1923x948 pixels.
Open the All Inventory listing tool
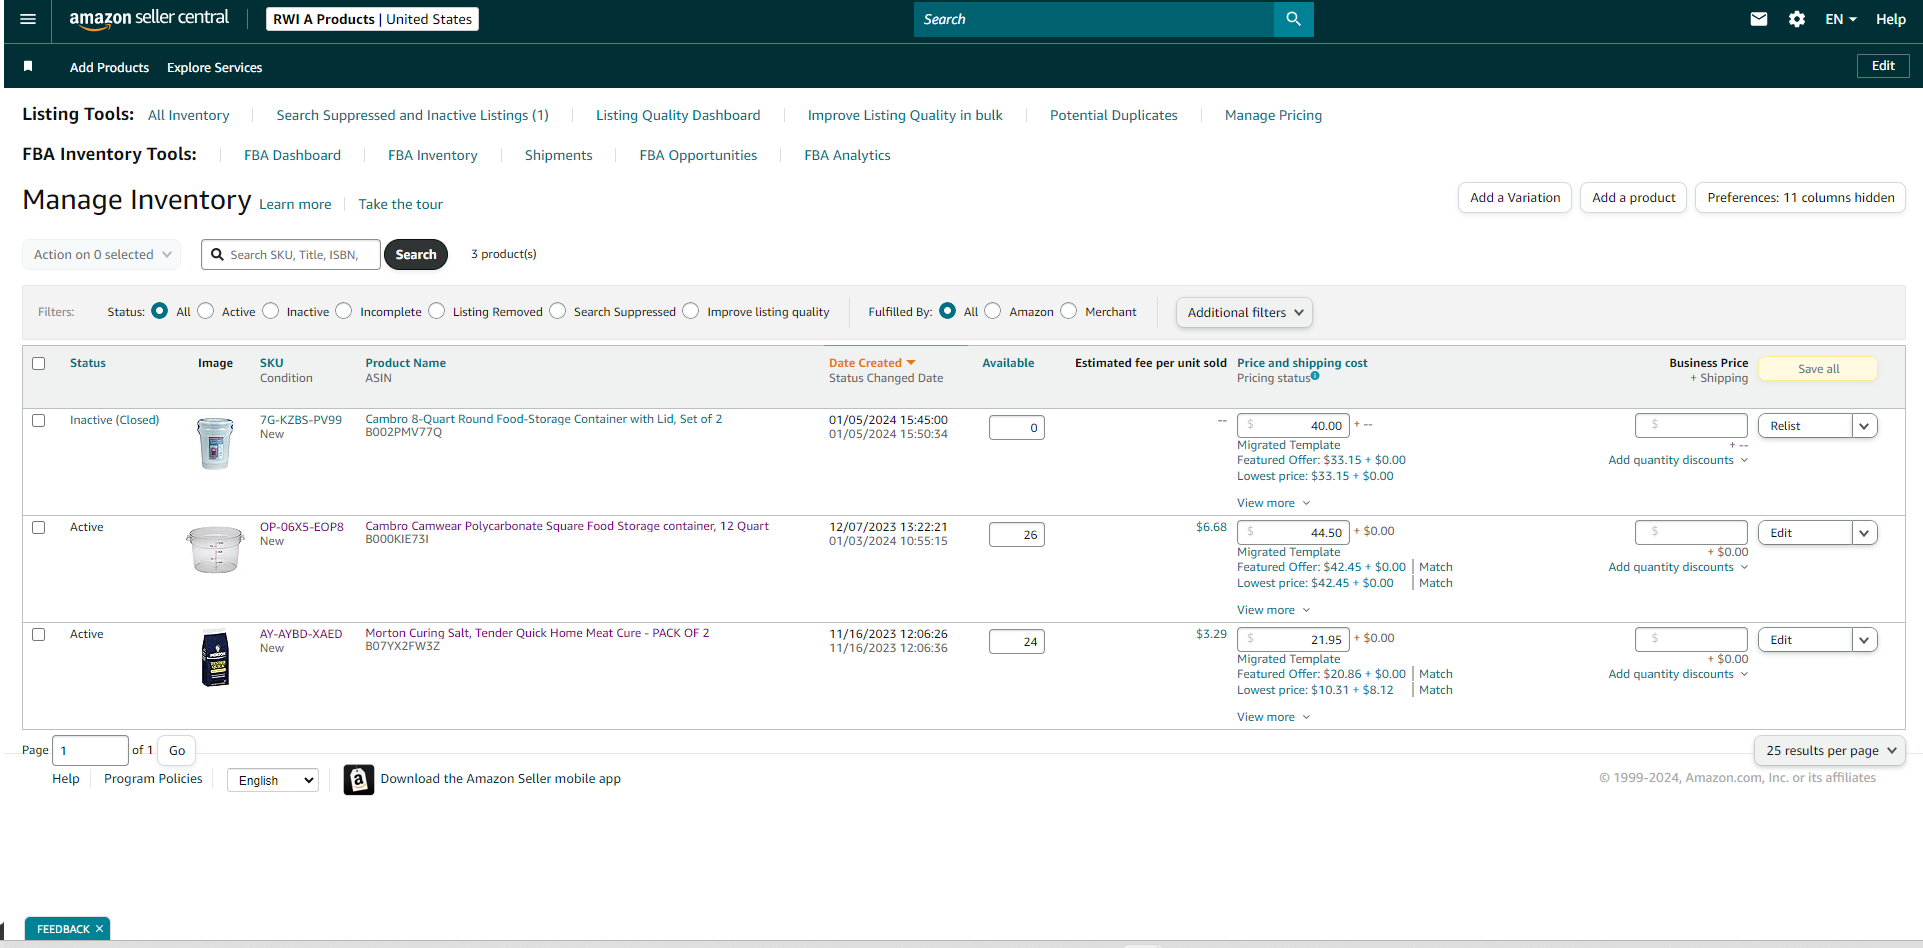[189, 115]
